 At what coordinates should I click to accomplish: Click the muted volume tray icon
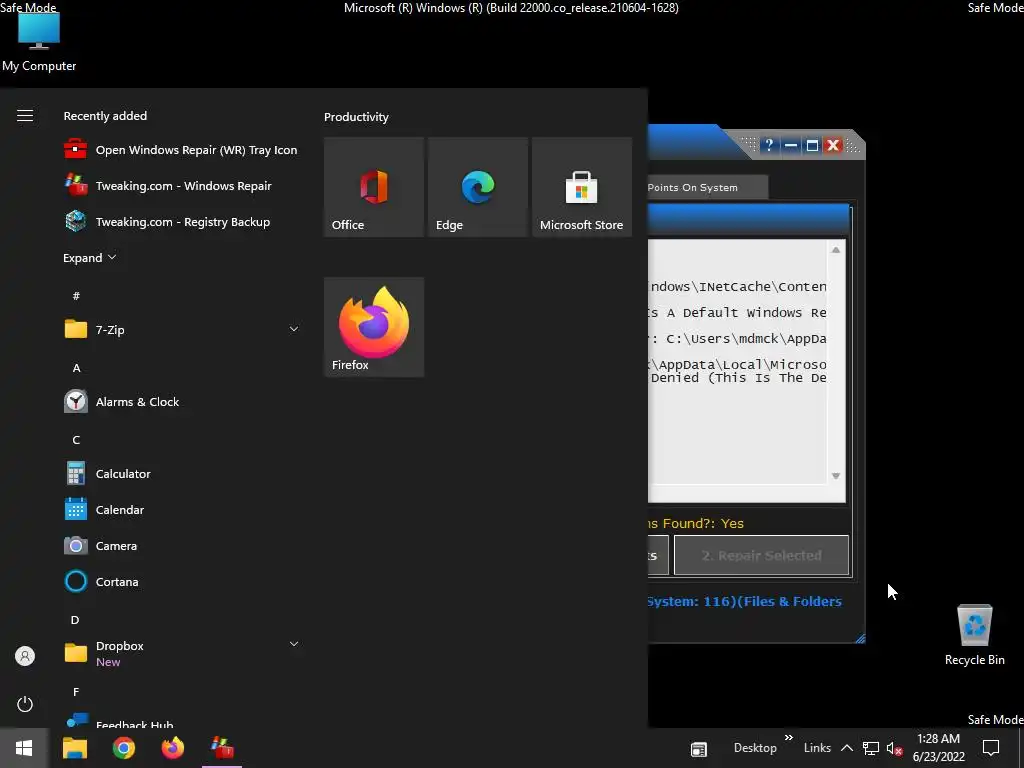pos(894,748)
